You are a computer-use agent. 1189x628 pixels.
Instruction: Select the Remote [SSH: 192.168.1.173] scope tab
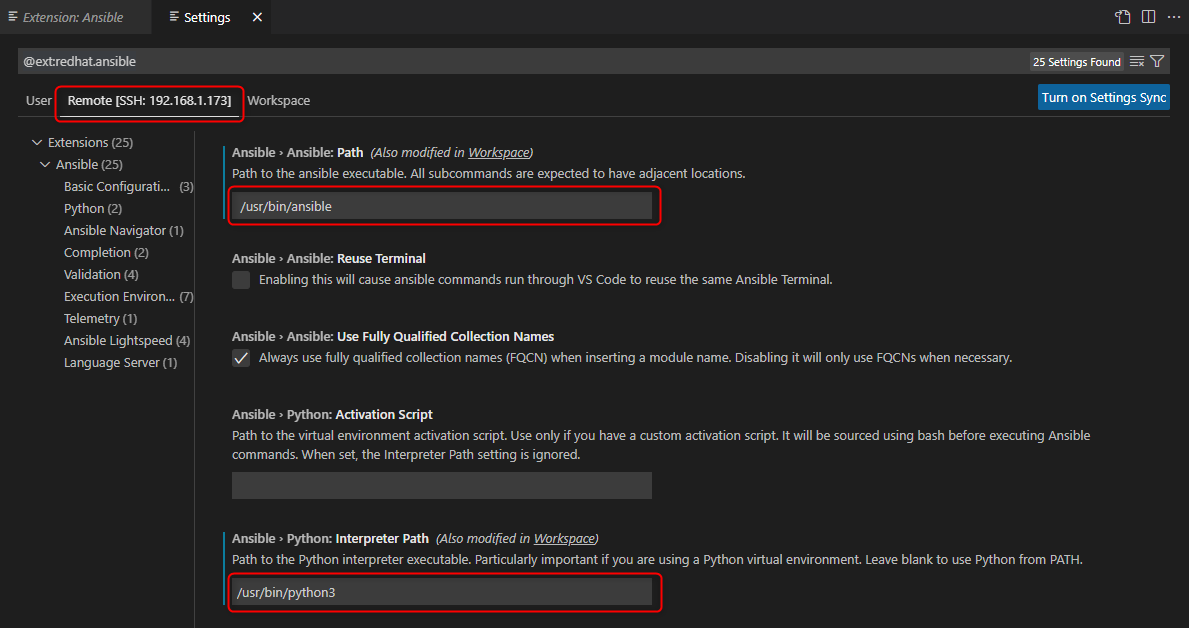click(x=149, y=100)
